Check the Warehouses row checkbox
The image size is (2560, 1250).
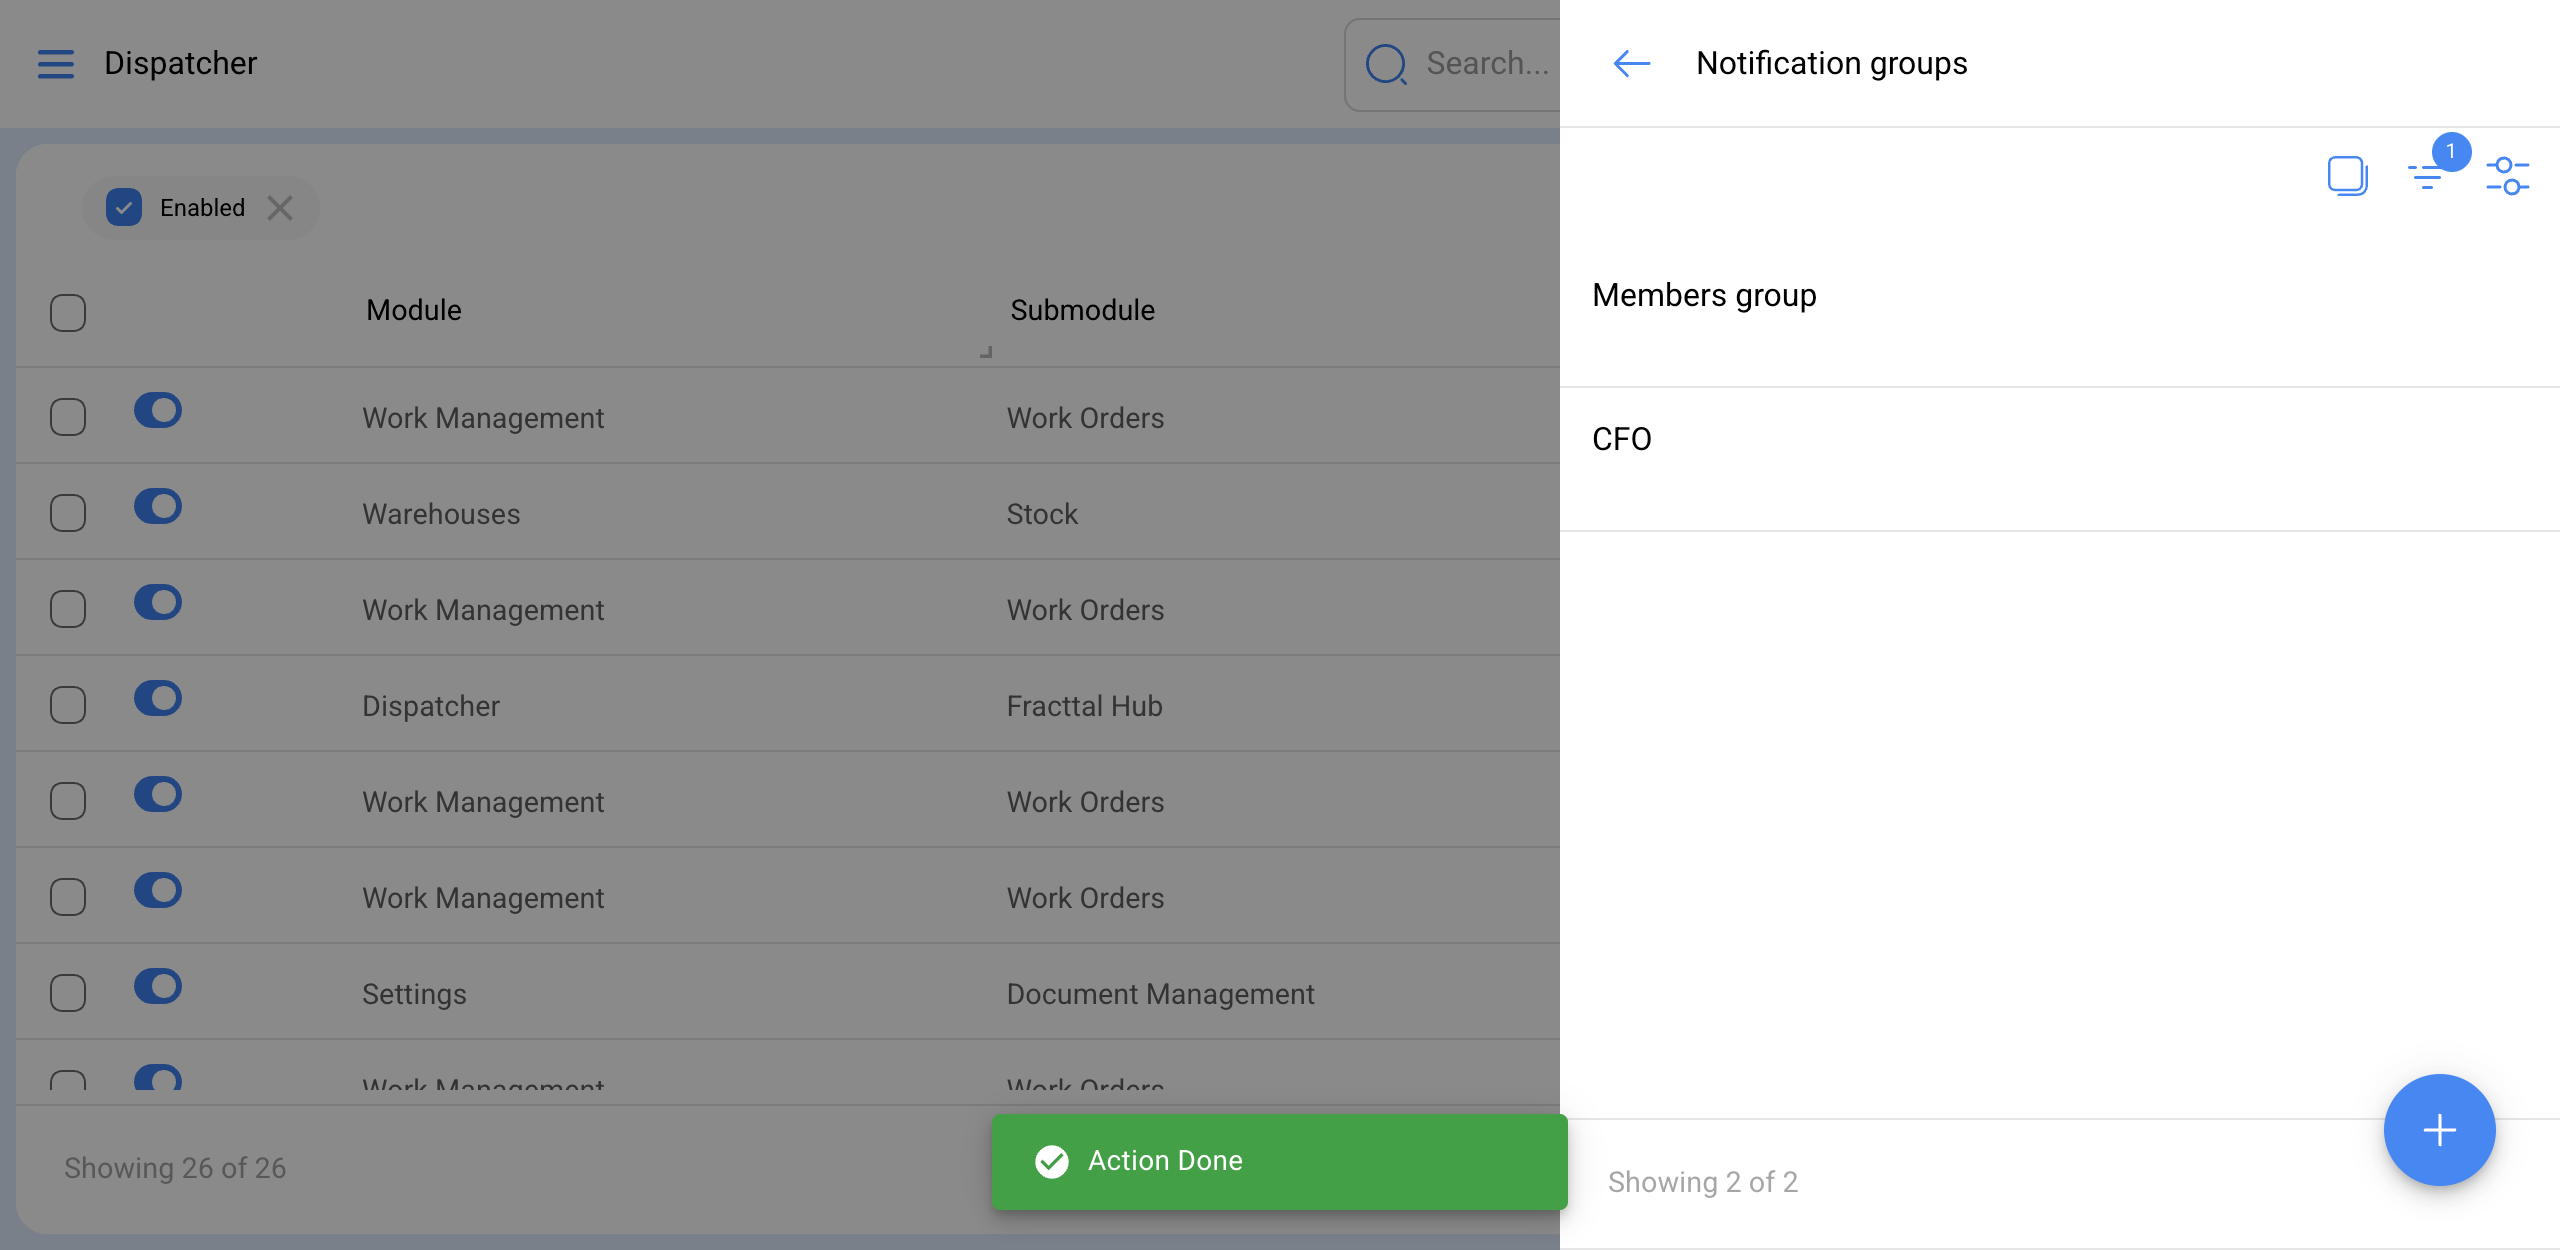tap(68, 513)
